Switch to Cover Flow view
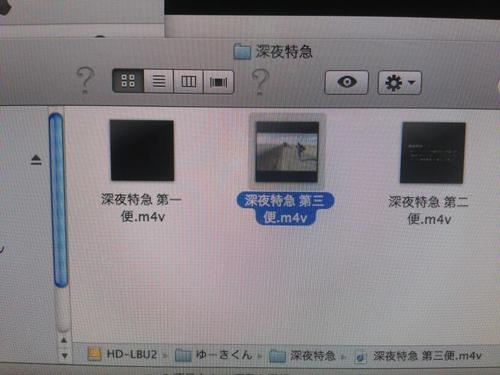This screenshot has width=500, height=375. pyautogui.click(x=219, y=82)
